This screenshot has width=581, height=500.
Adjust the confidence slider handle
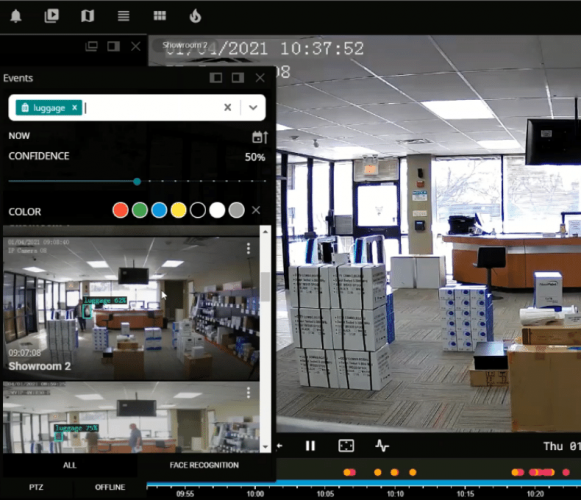point(137,182)
